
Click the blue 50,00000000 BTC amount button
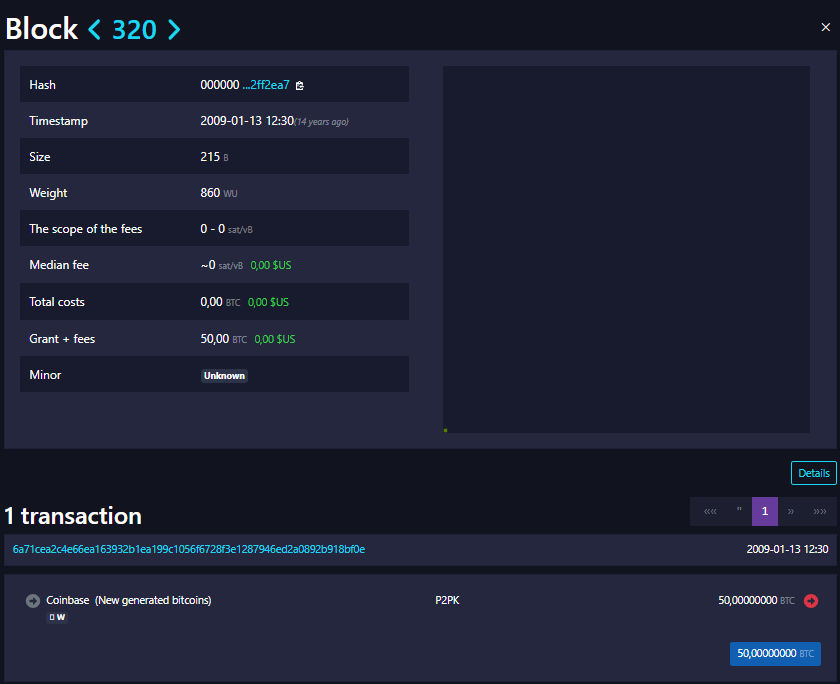point(775,653)
